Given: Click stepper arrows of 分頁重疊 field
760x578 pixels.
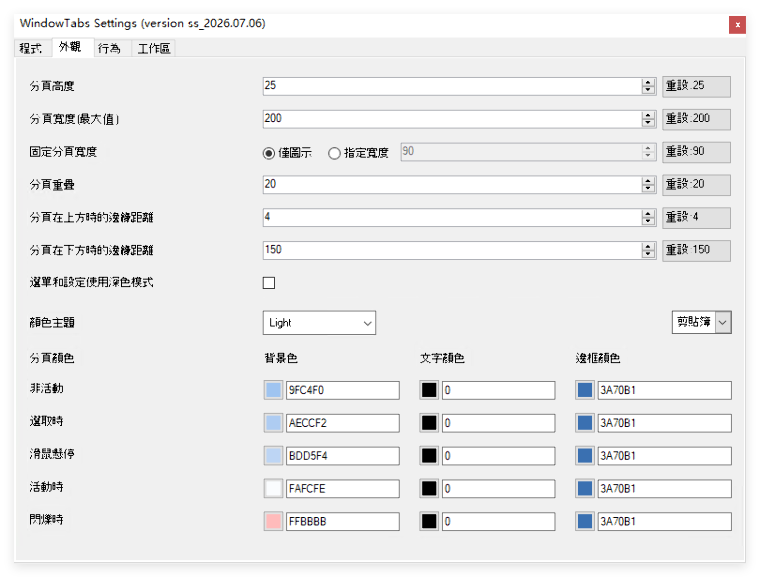Looking at the screenshot, I should [648, 185].
